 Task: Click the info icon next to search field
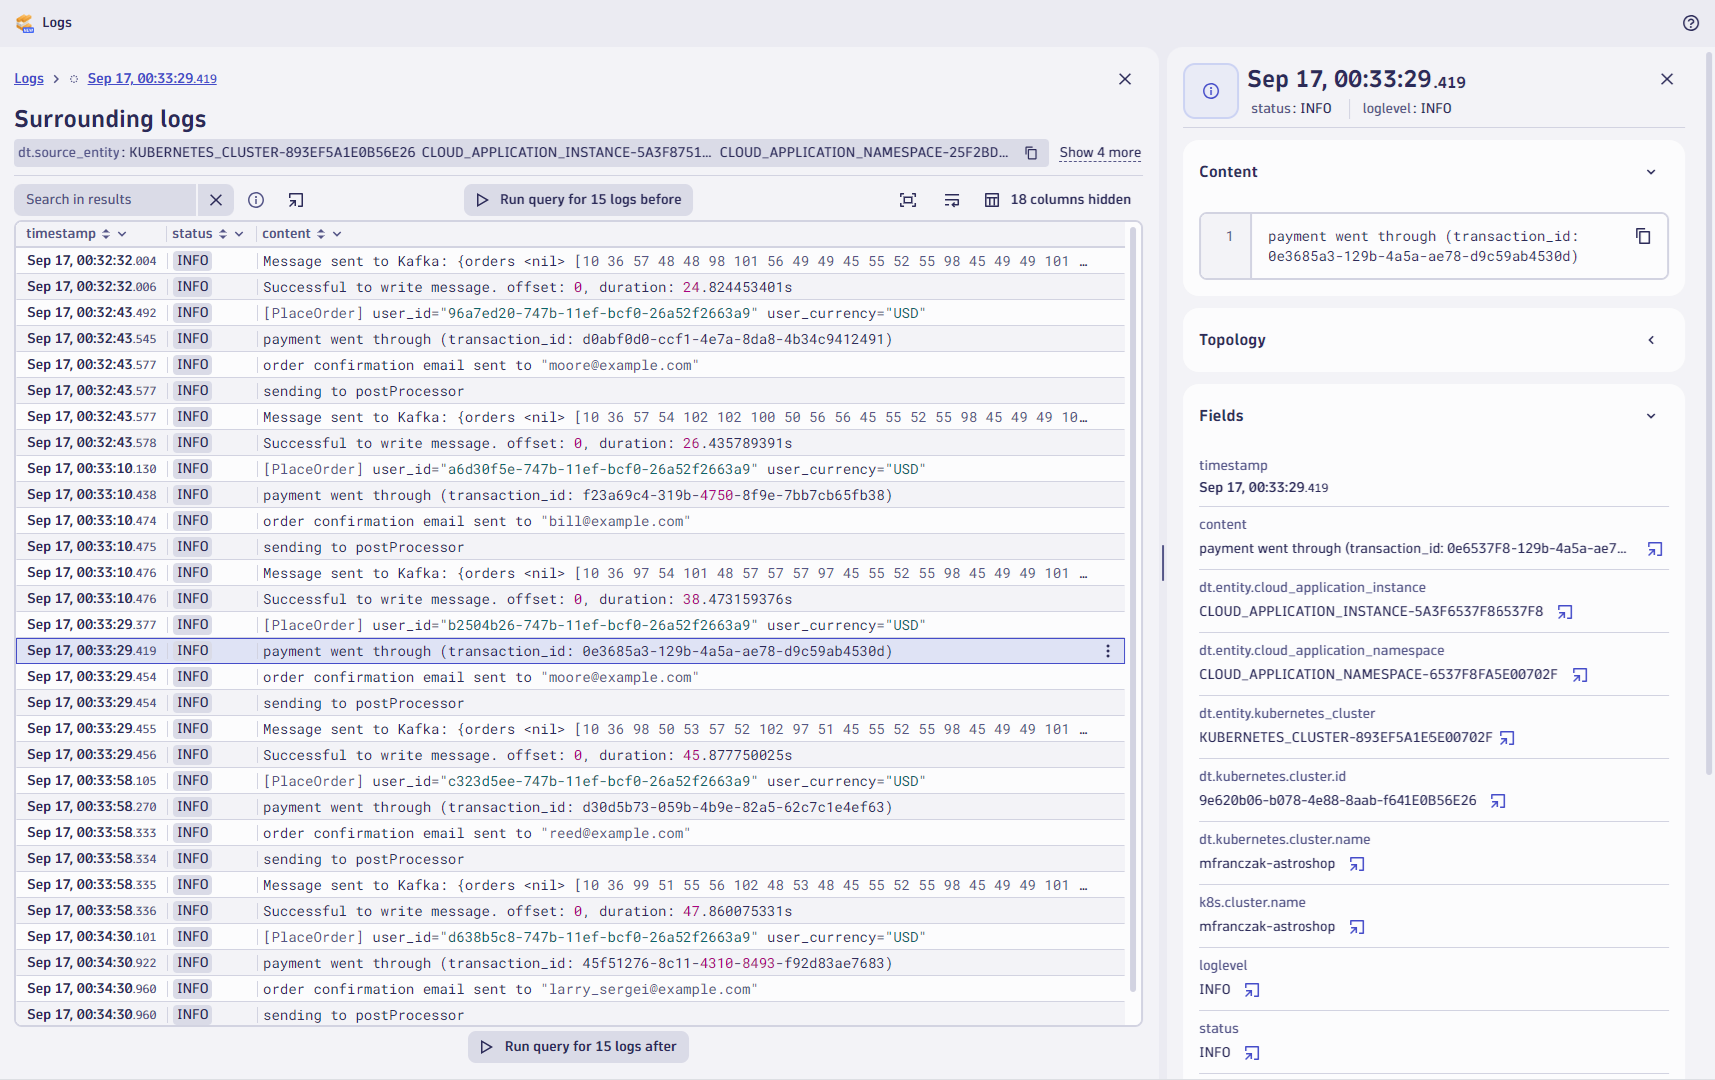[256, 200]
